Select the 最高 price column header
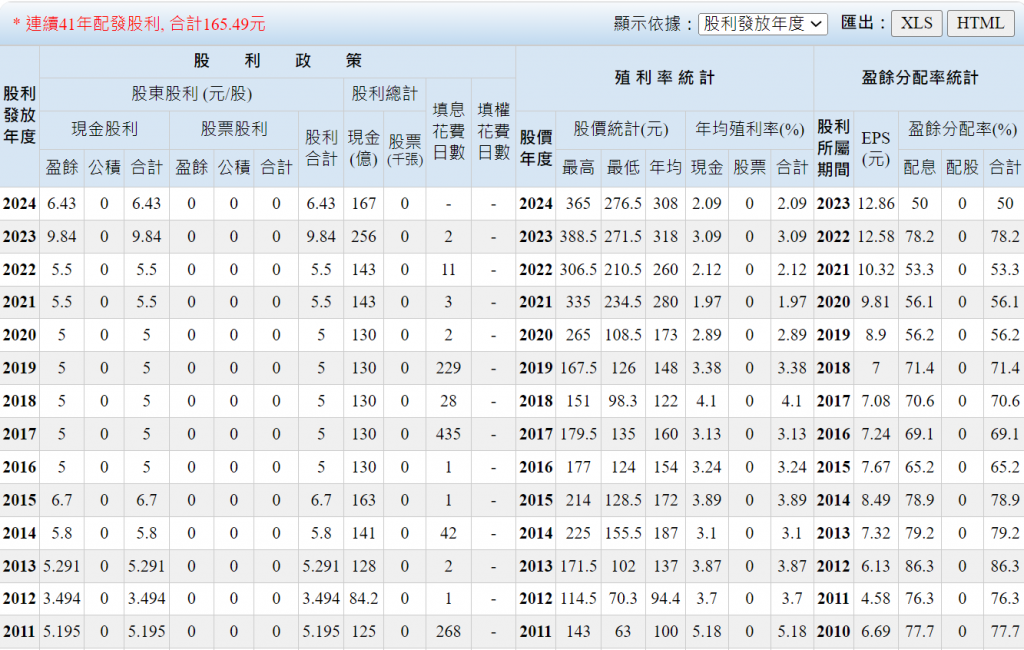1024x650 pixels. (578, 167)
